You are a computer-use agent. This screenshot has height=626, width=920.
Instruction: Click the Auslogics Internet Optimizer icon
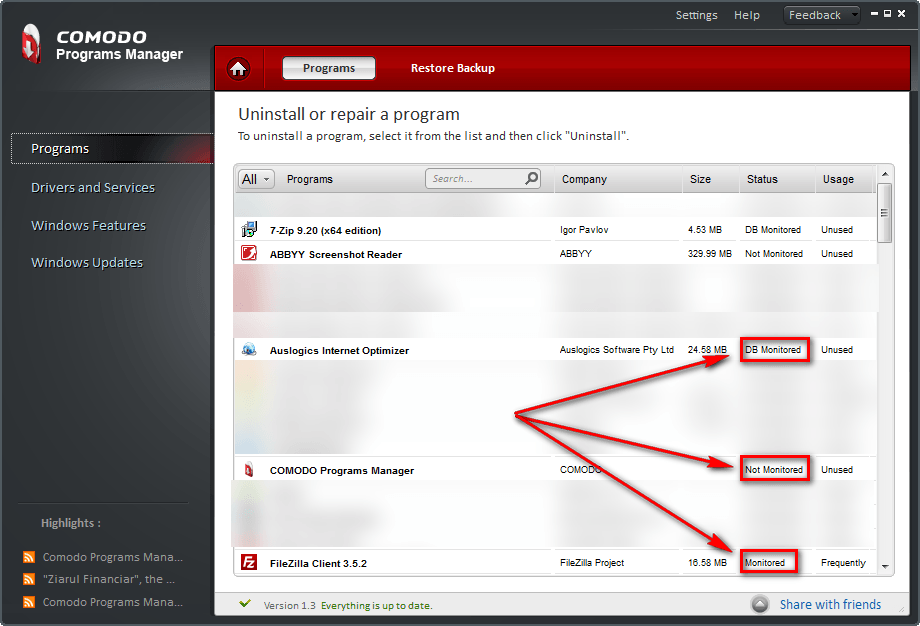click(x=249, y=350)
